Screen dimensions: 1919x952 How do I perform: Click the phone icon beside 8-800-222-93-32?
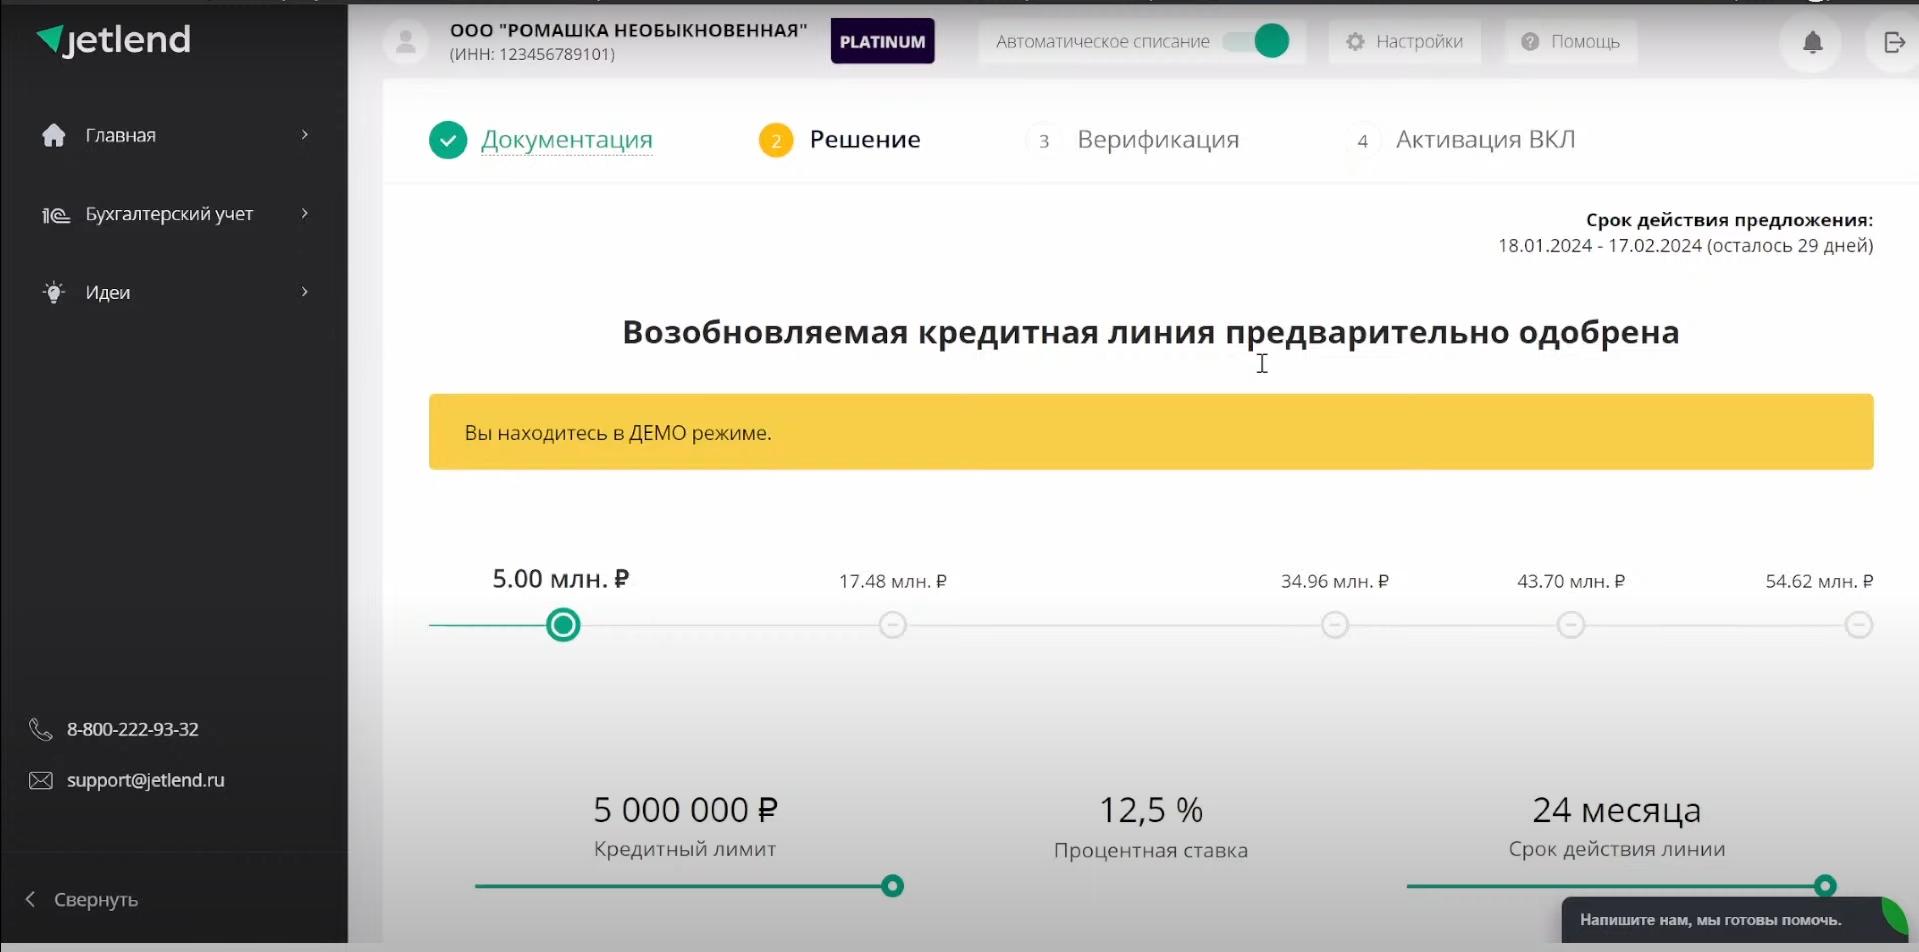point(40,730)
